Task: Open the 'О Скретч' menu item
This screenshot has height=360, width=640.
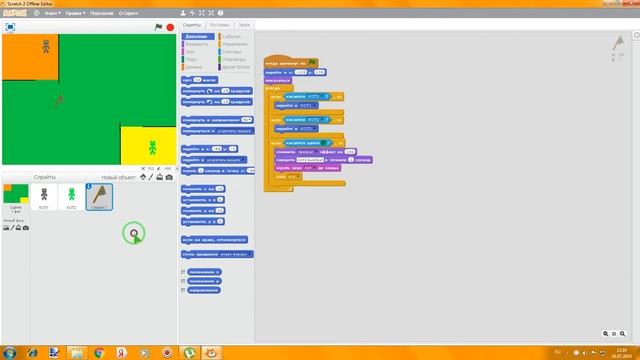Action: click(128, 13)
